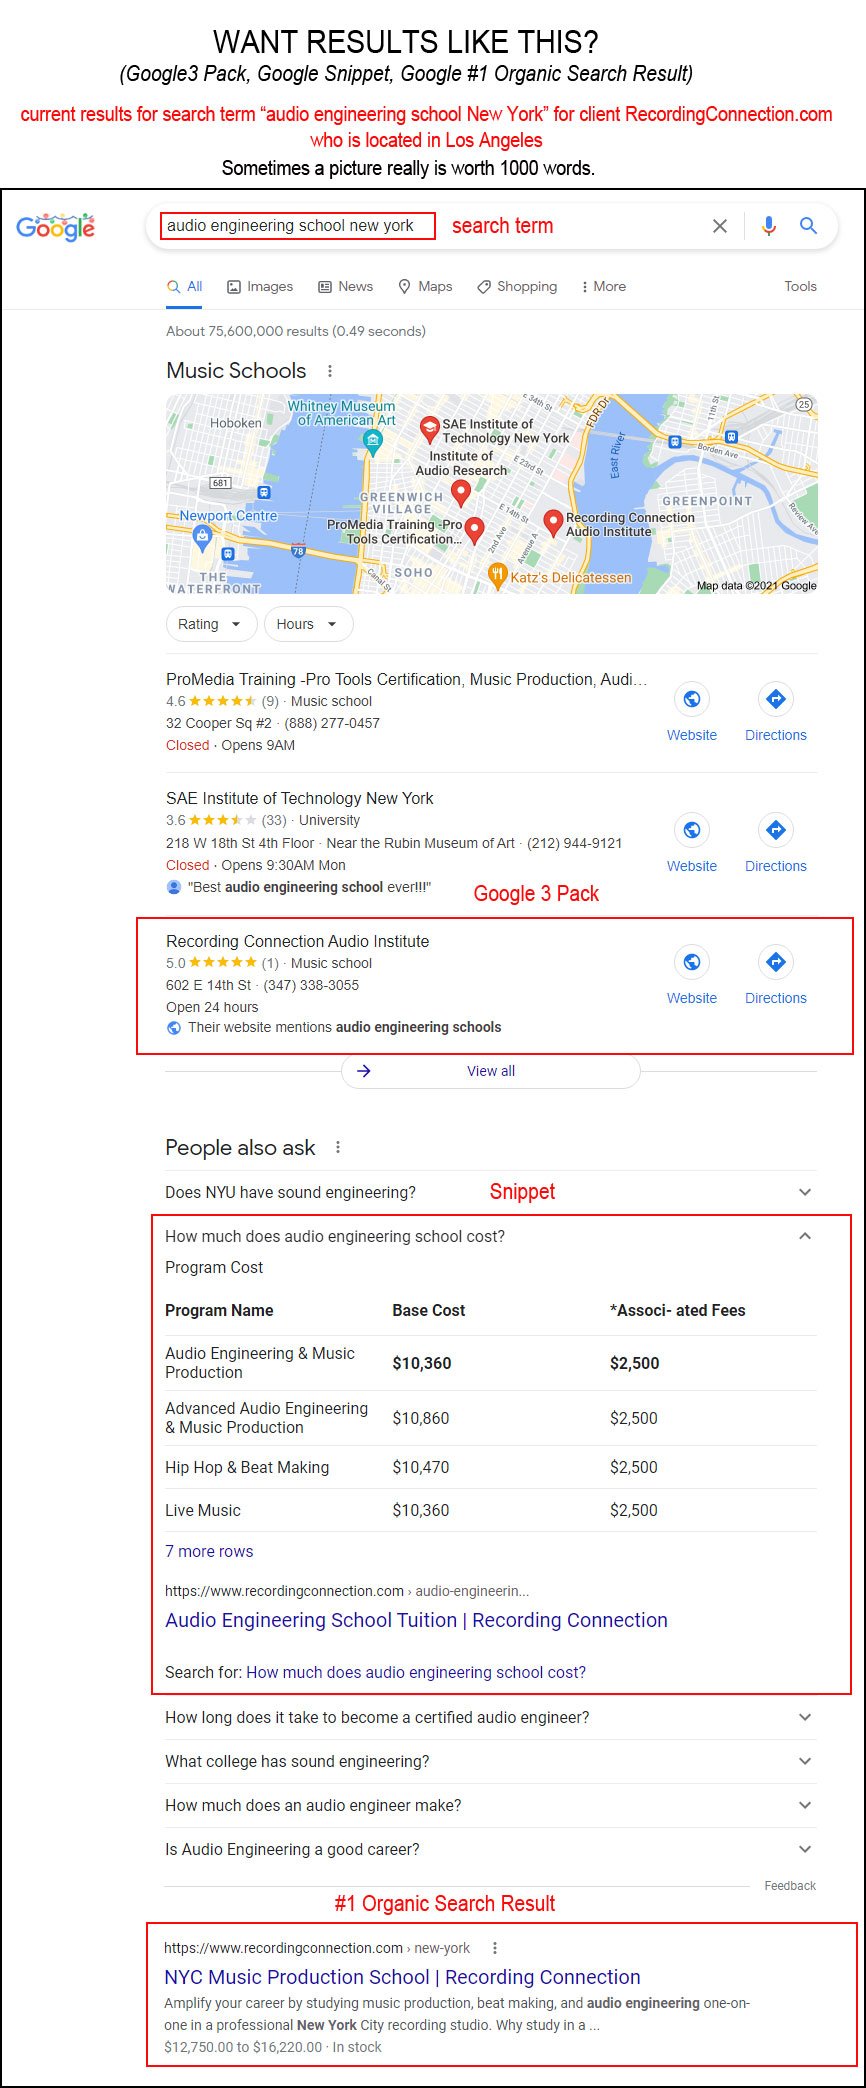Expand 'Is Audio Engineering a good career?'
The height and width of the screenshot is (2088, 866).
[491, 1849]
